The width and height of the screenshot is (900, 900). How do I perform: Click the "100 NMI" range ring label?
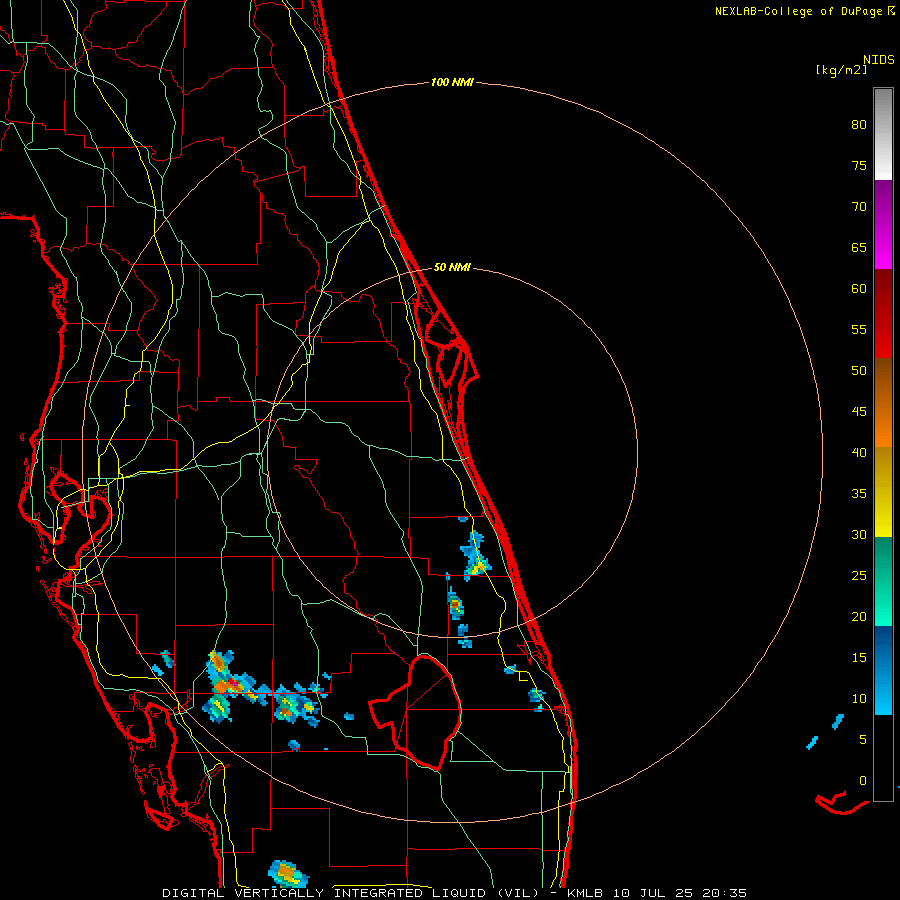pyautogui.click(x=452, y=83)
